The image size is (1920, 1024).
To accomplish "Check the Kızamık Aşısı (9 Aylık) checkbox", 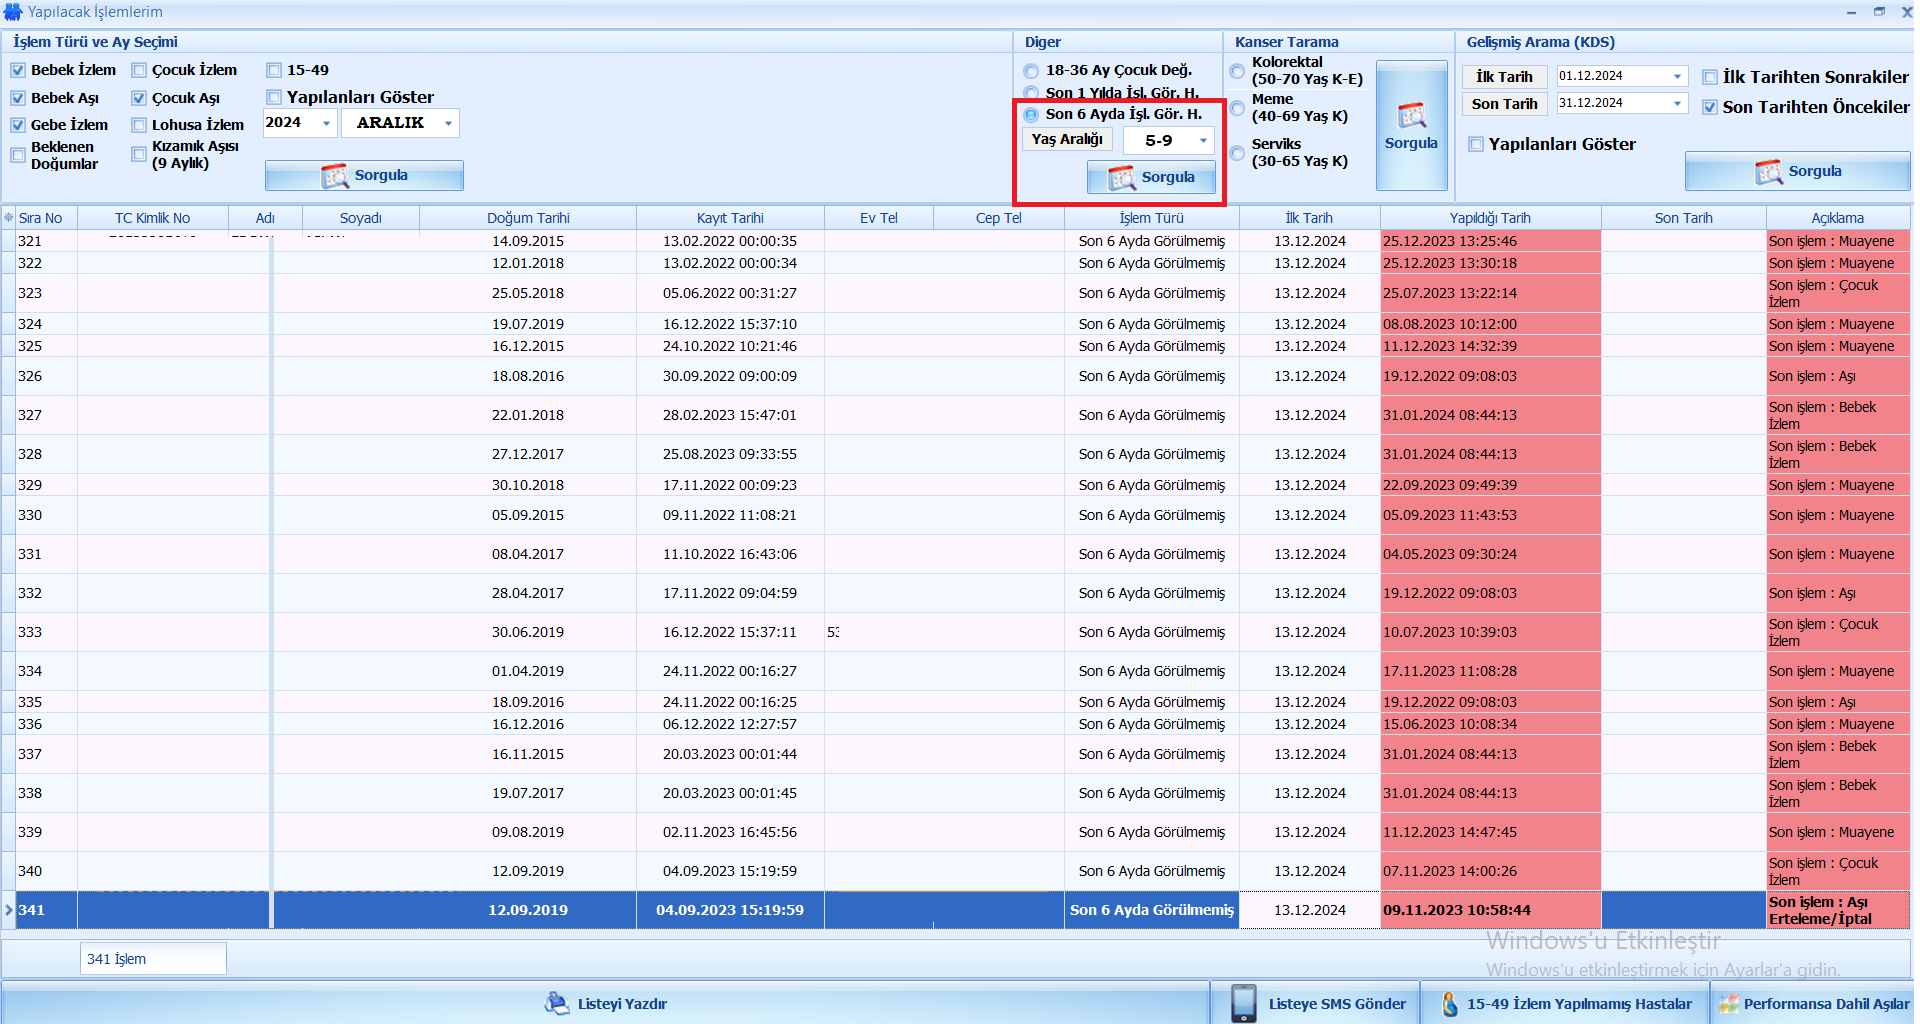I will (x=139, y=154).
